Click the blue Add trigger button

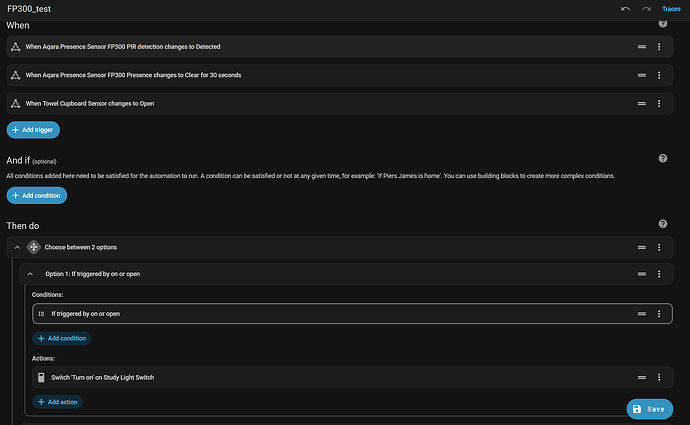click(33, 130)
